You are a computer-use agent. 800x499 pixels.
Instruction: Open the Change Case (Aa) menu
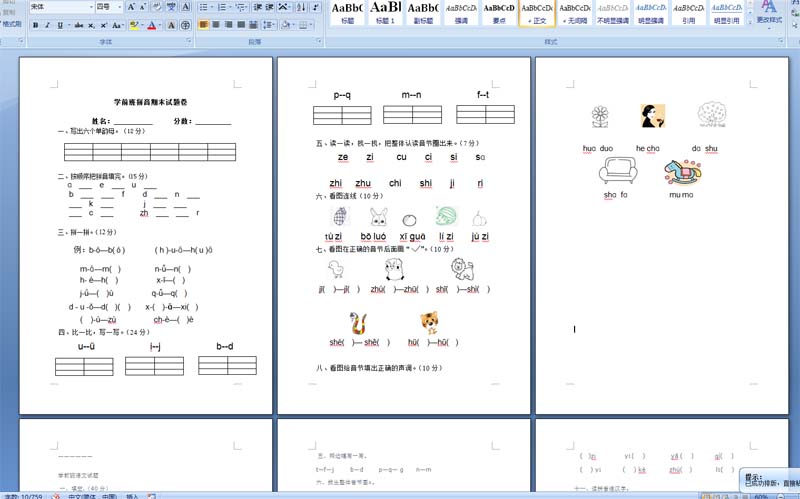click(x=117, y=25)
